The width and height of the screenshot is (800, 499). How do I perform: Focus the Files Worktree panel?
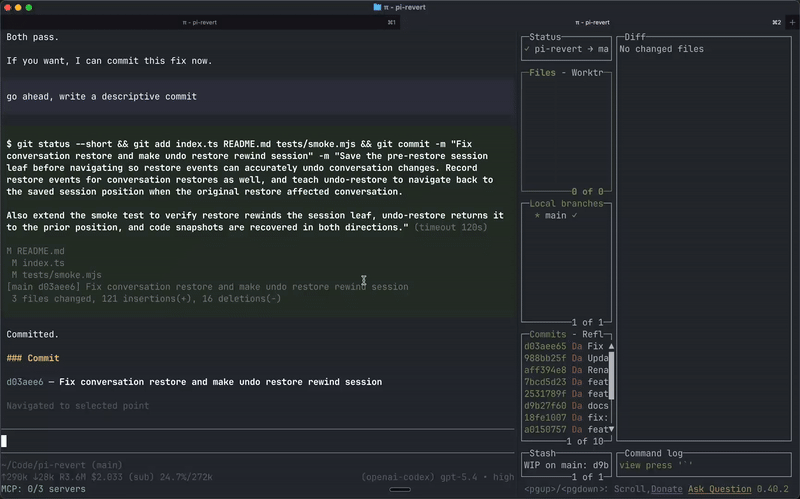point(566,132)
